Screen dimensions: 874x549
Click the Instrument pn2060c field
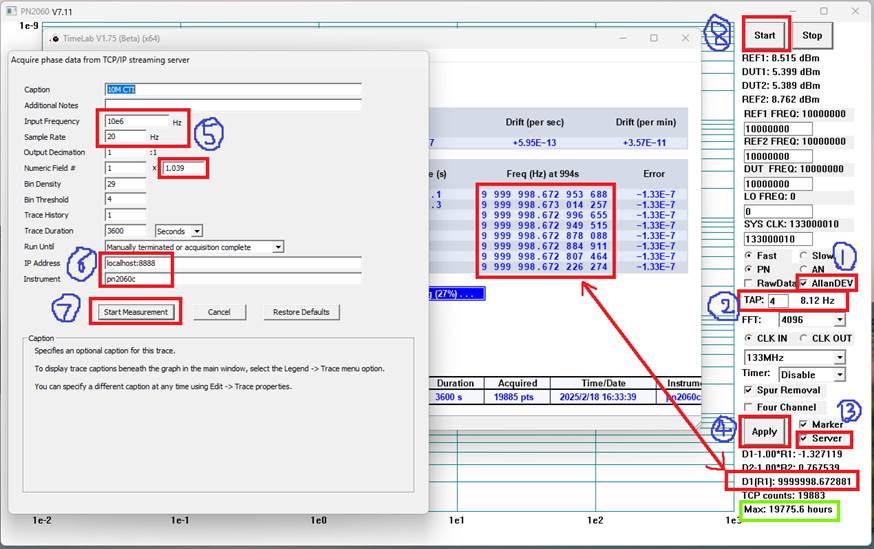tap(233, 279)
